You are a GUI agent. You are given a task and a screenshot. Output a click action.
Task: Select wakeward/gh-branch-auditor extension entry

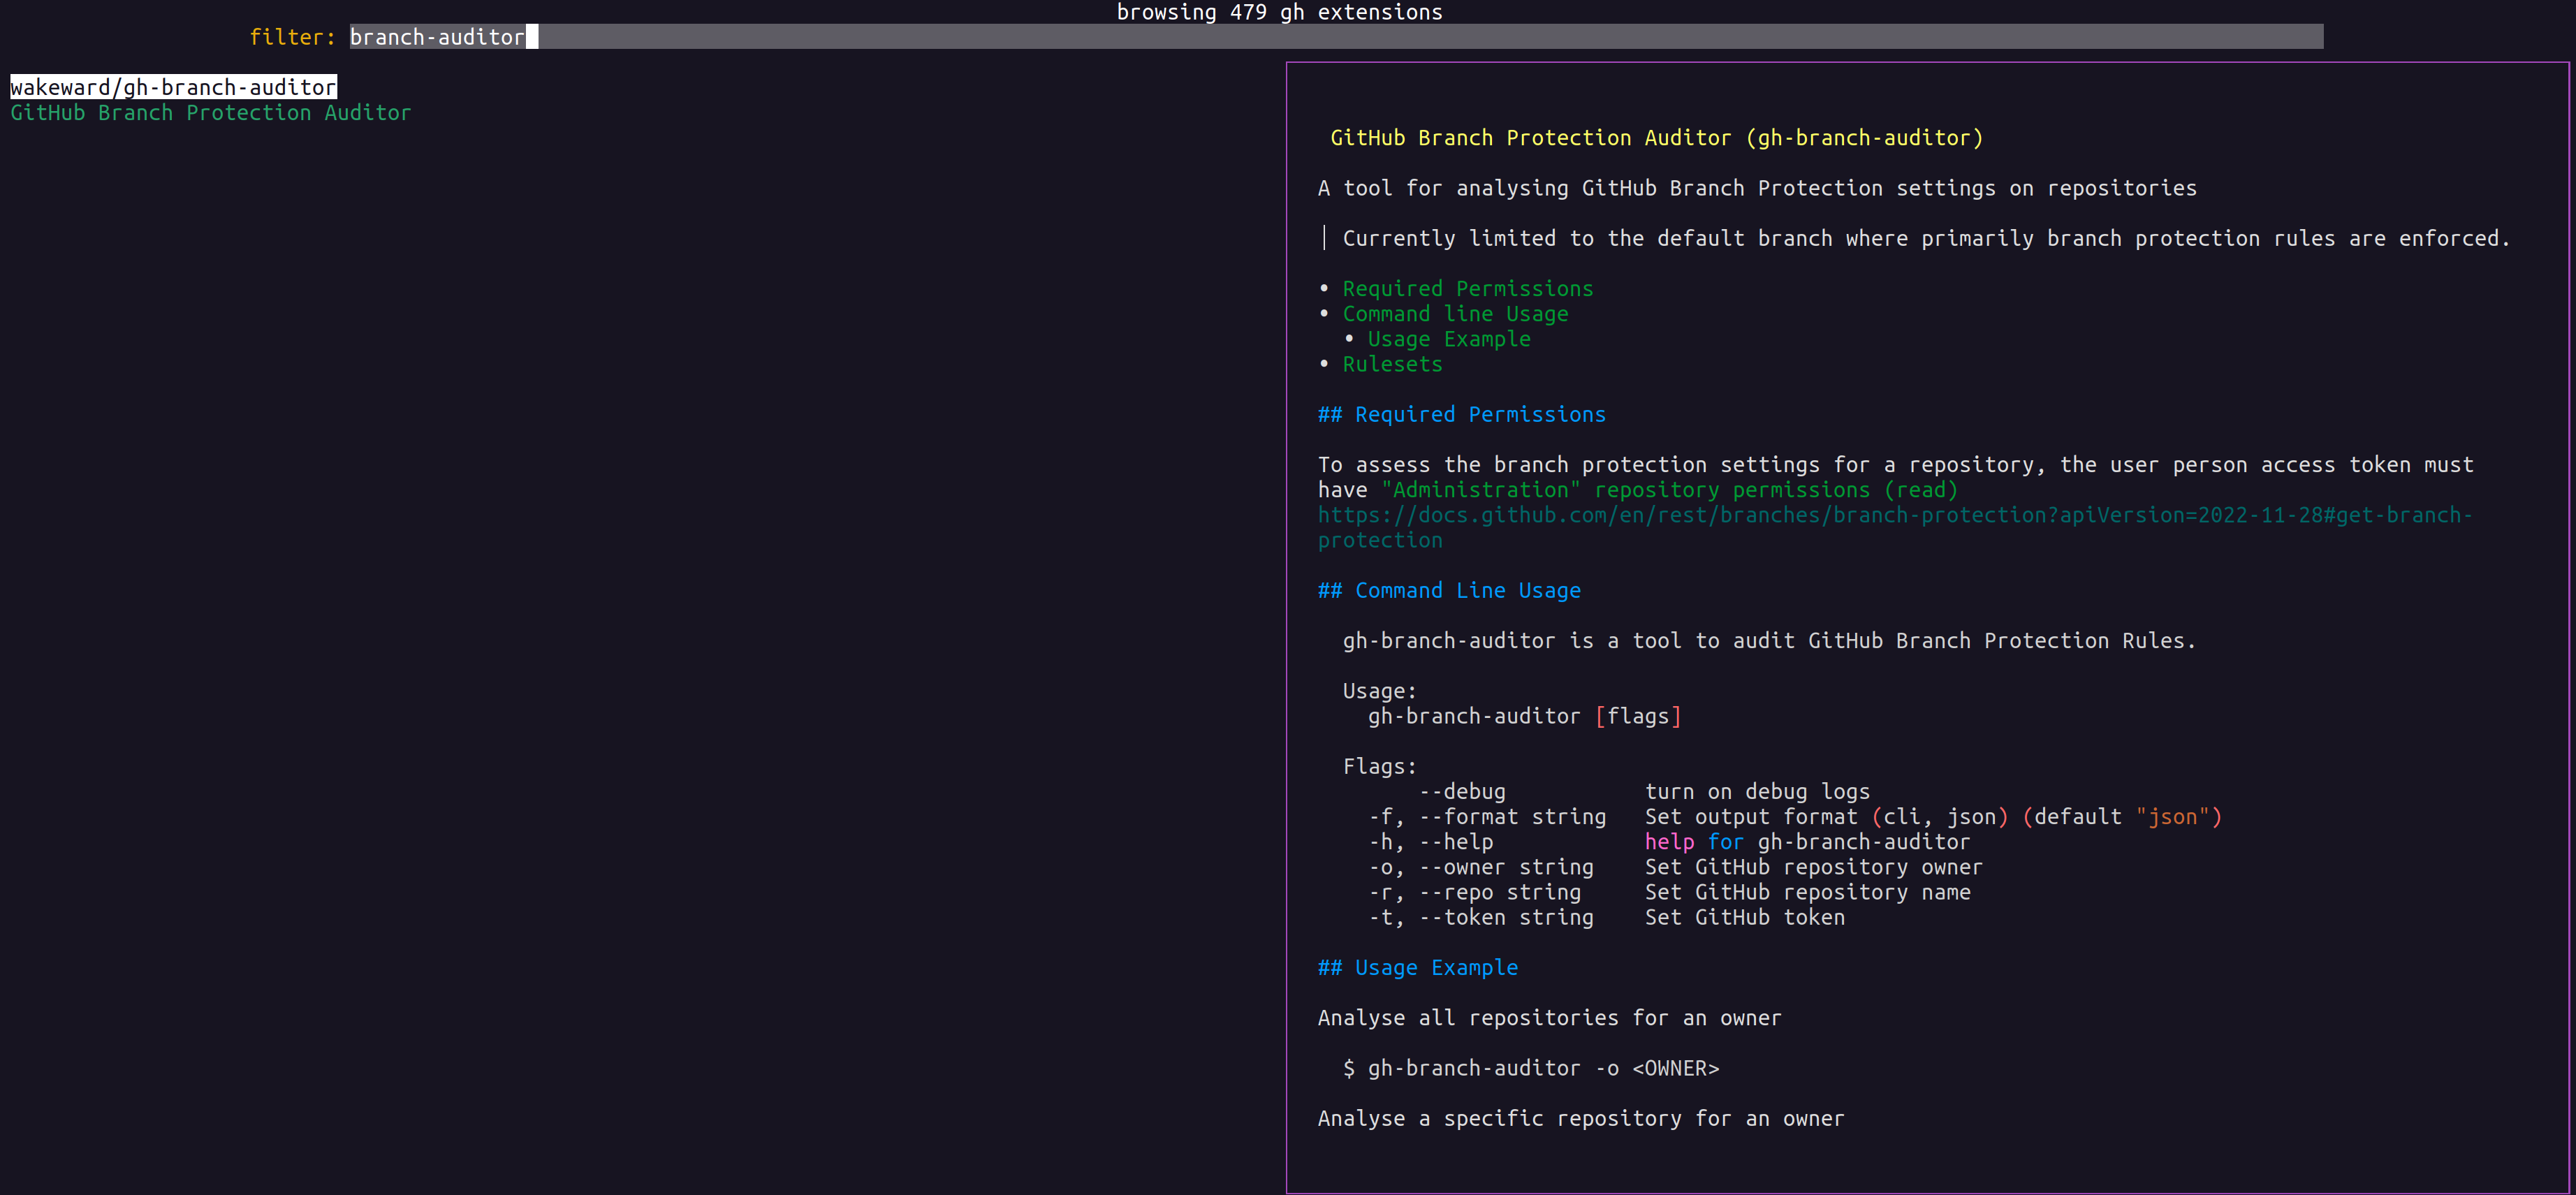(173, 87)
